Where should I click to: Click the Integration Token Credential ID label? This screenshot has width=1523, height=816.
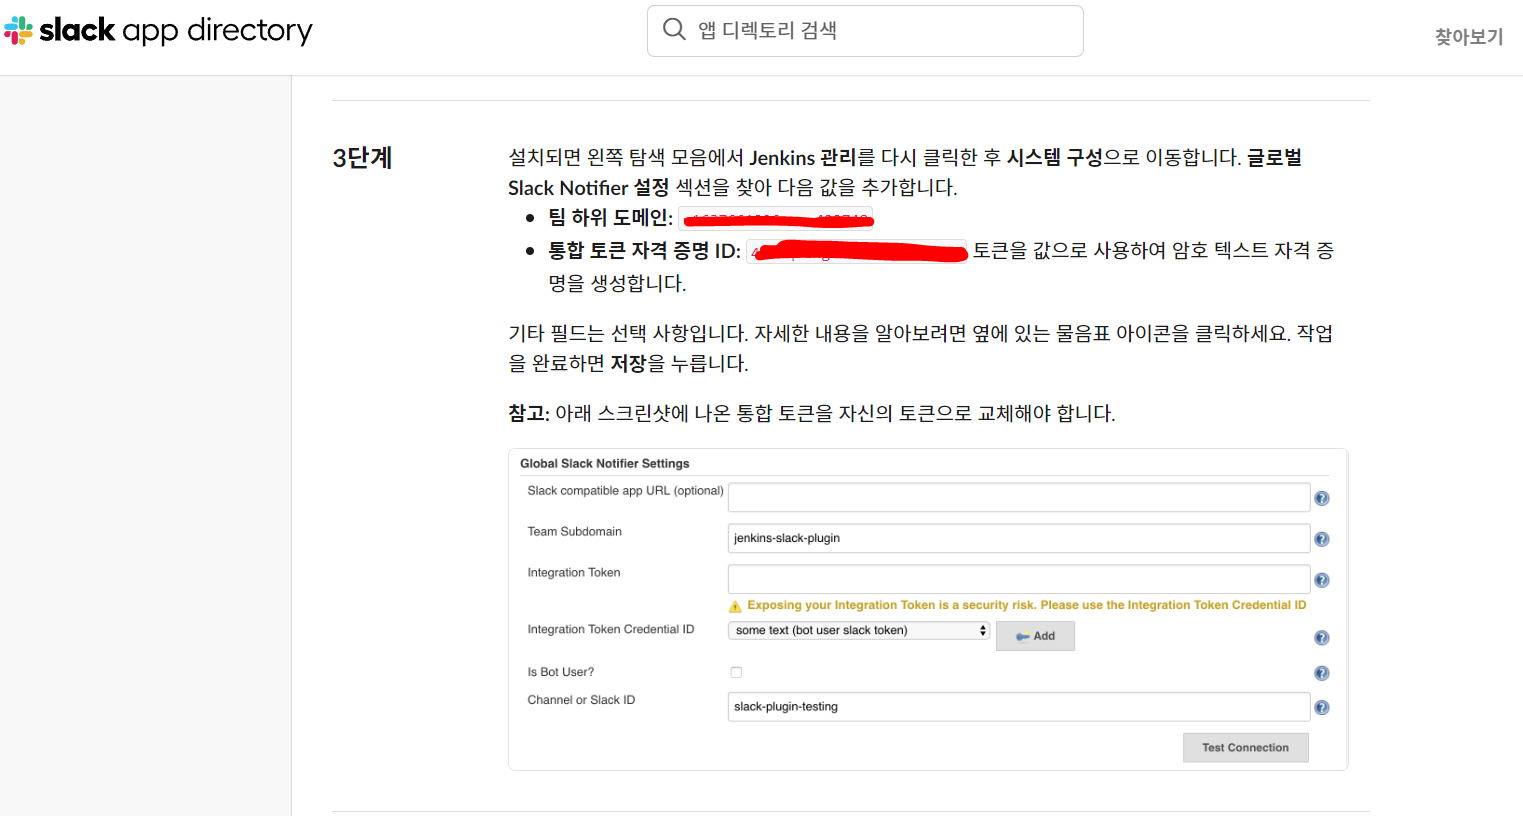(610, 629)
